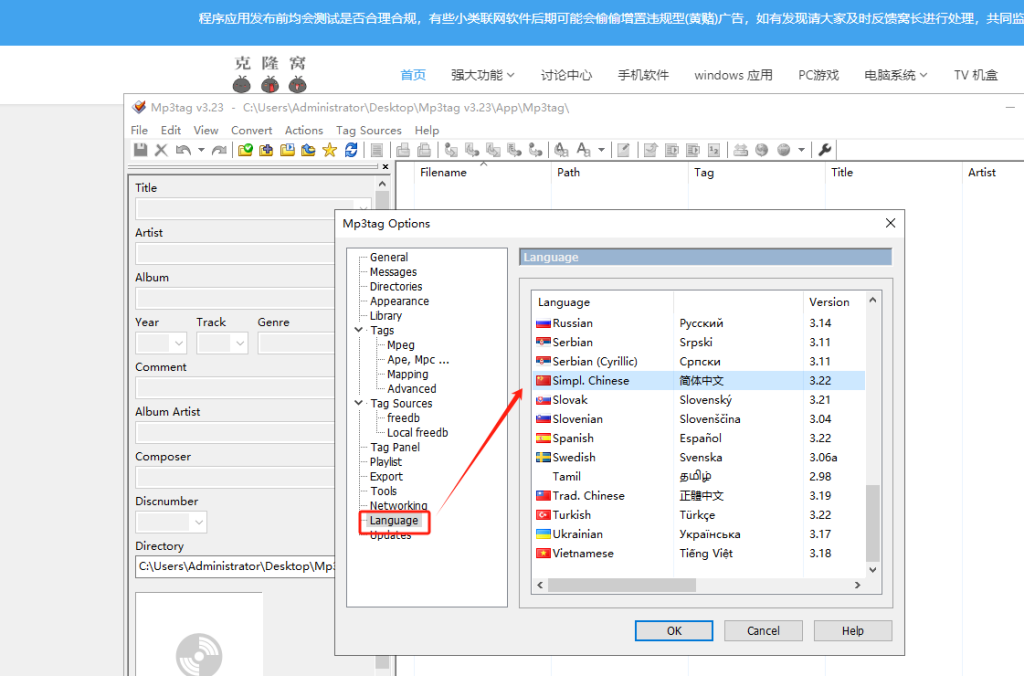
Task: Open the Tag Sources menu
Action: 368,130
